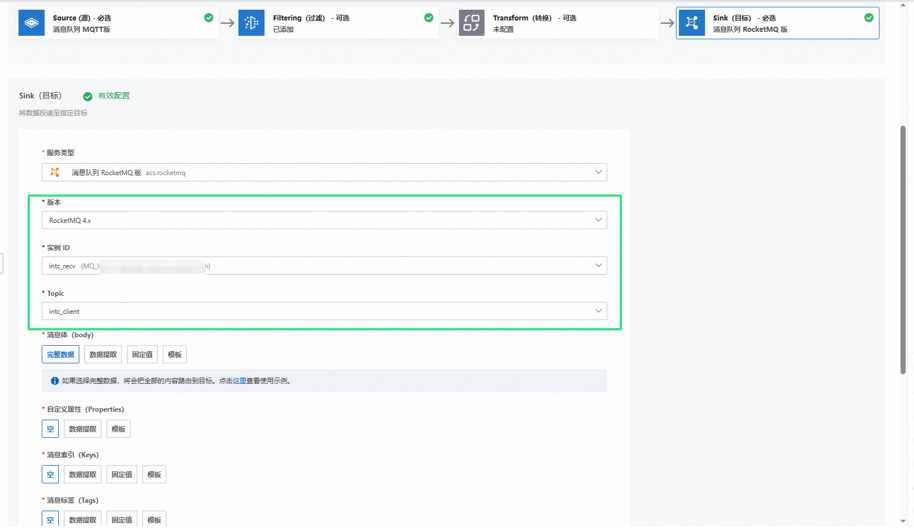
Task: Select 空 for custom Properties
Action: (x=50, y=429)
